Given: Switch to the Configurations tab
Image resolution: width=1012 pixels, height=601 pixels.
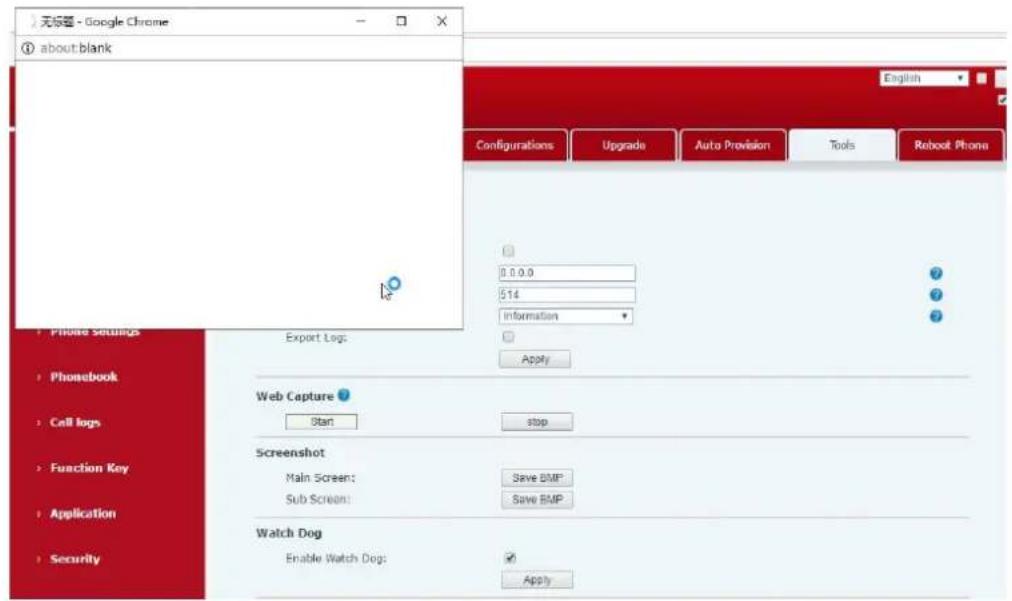Looking at the screenshot, I should [514, 145].
